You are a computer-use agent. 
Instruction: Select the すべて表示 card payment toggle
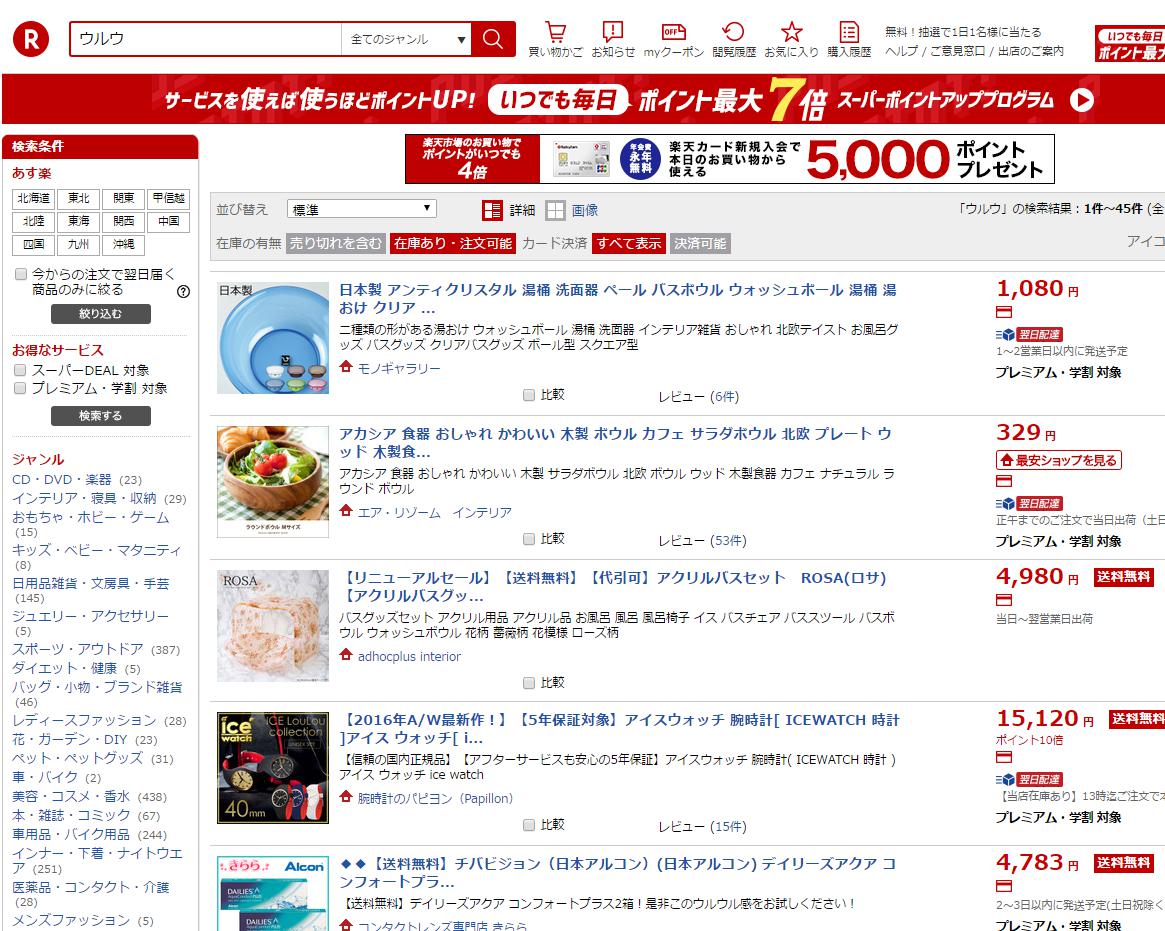tap(629, 243)
